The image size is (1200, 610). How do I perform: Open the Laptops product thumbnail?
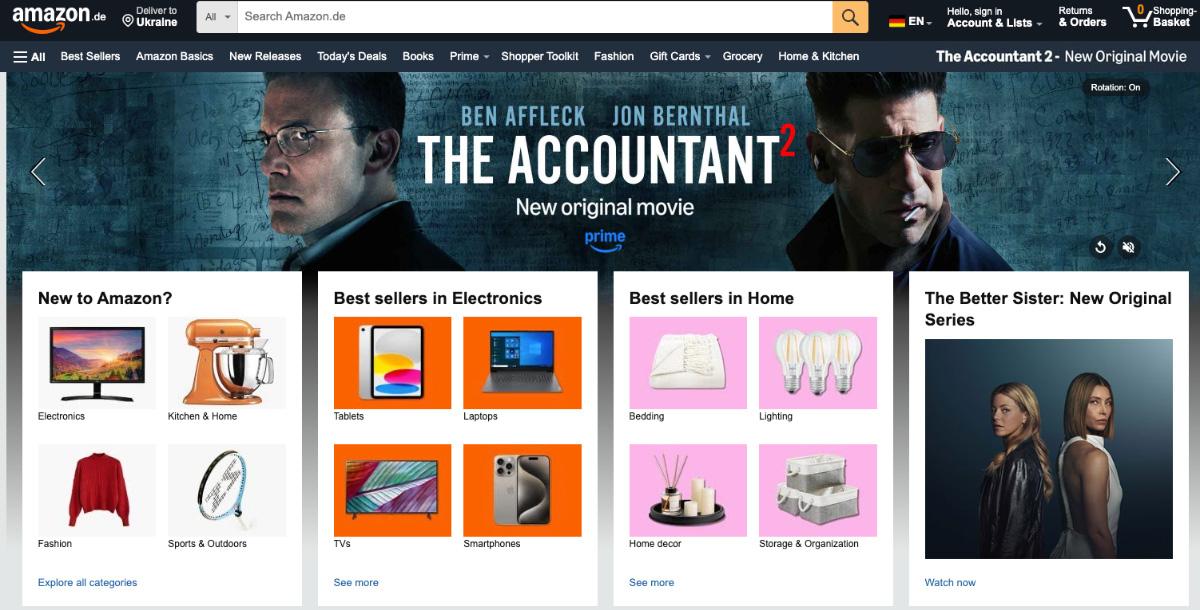[x=522, y=363]
